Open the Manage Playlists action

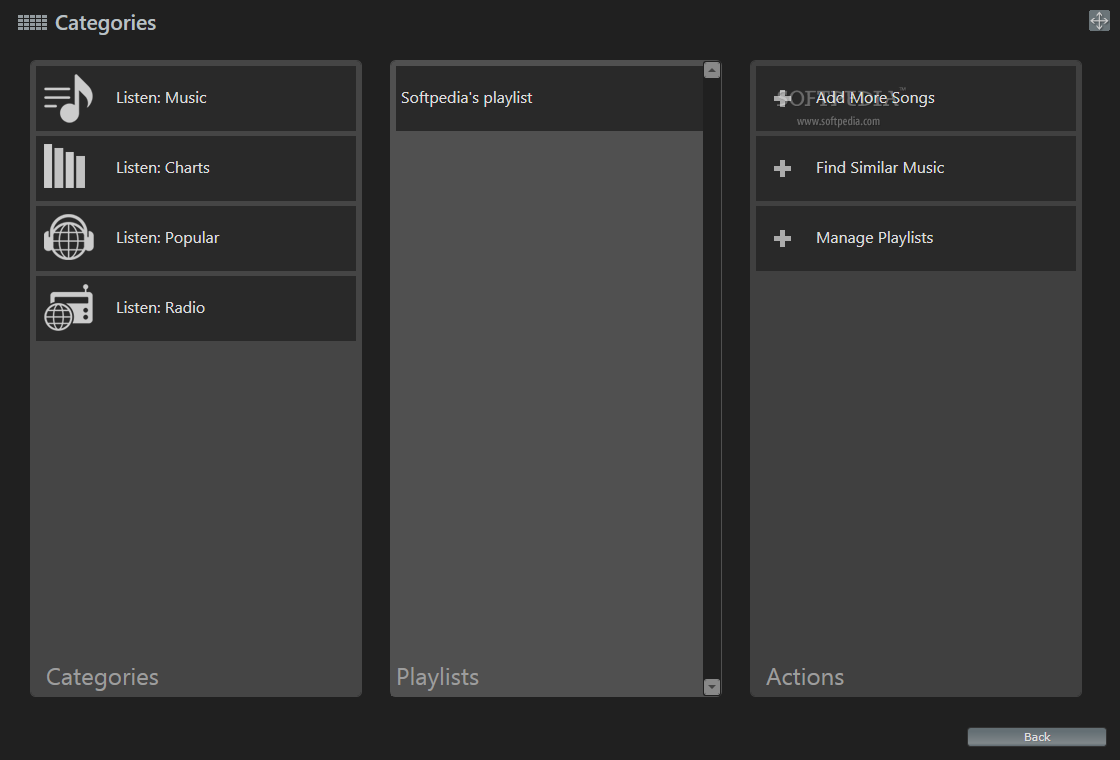click(916, 239)
